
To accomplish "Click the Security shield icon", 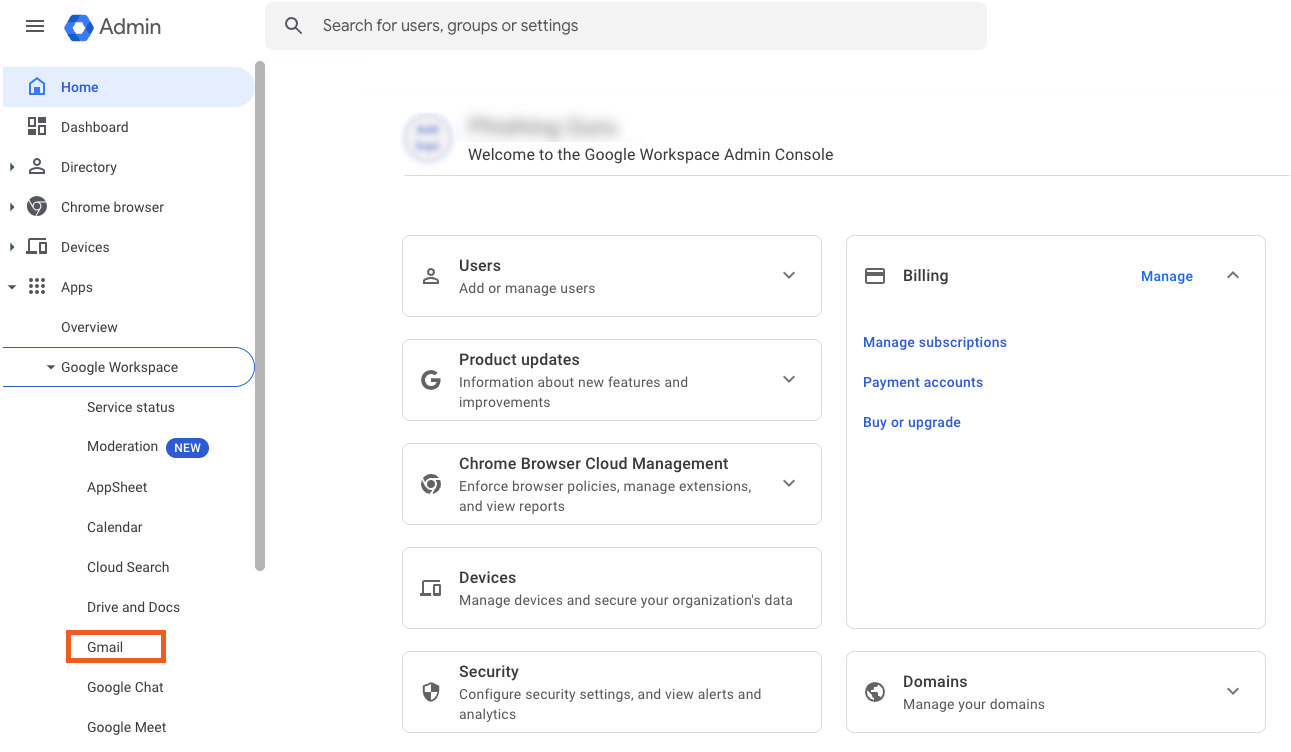I will coord(431,692).
